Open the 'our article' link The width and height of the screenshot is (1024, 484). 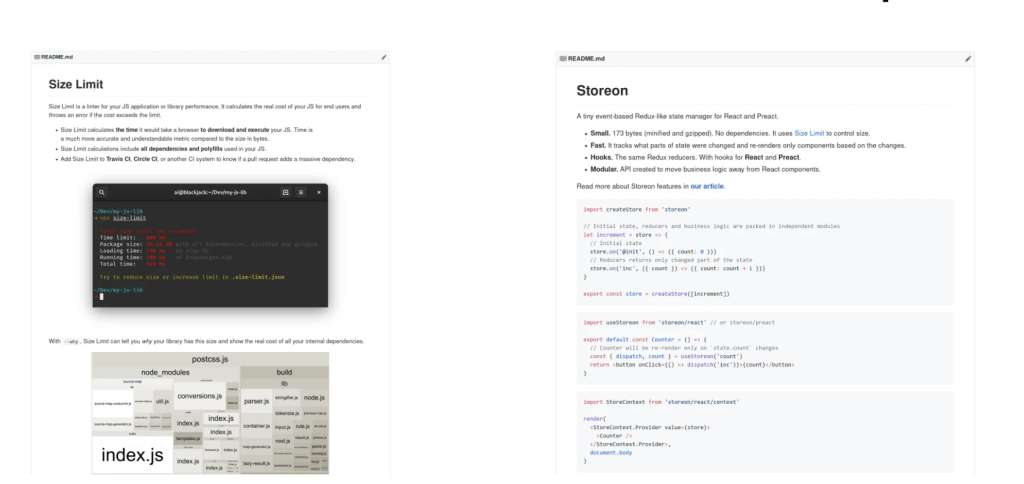point(707,186)
